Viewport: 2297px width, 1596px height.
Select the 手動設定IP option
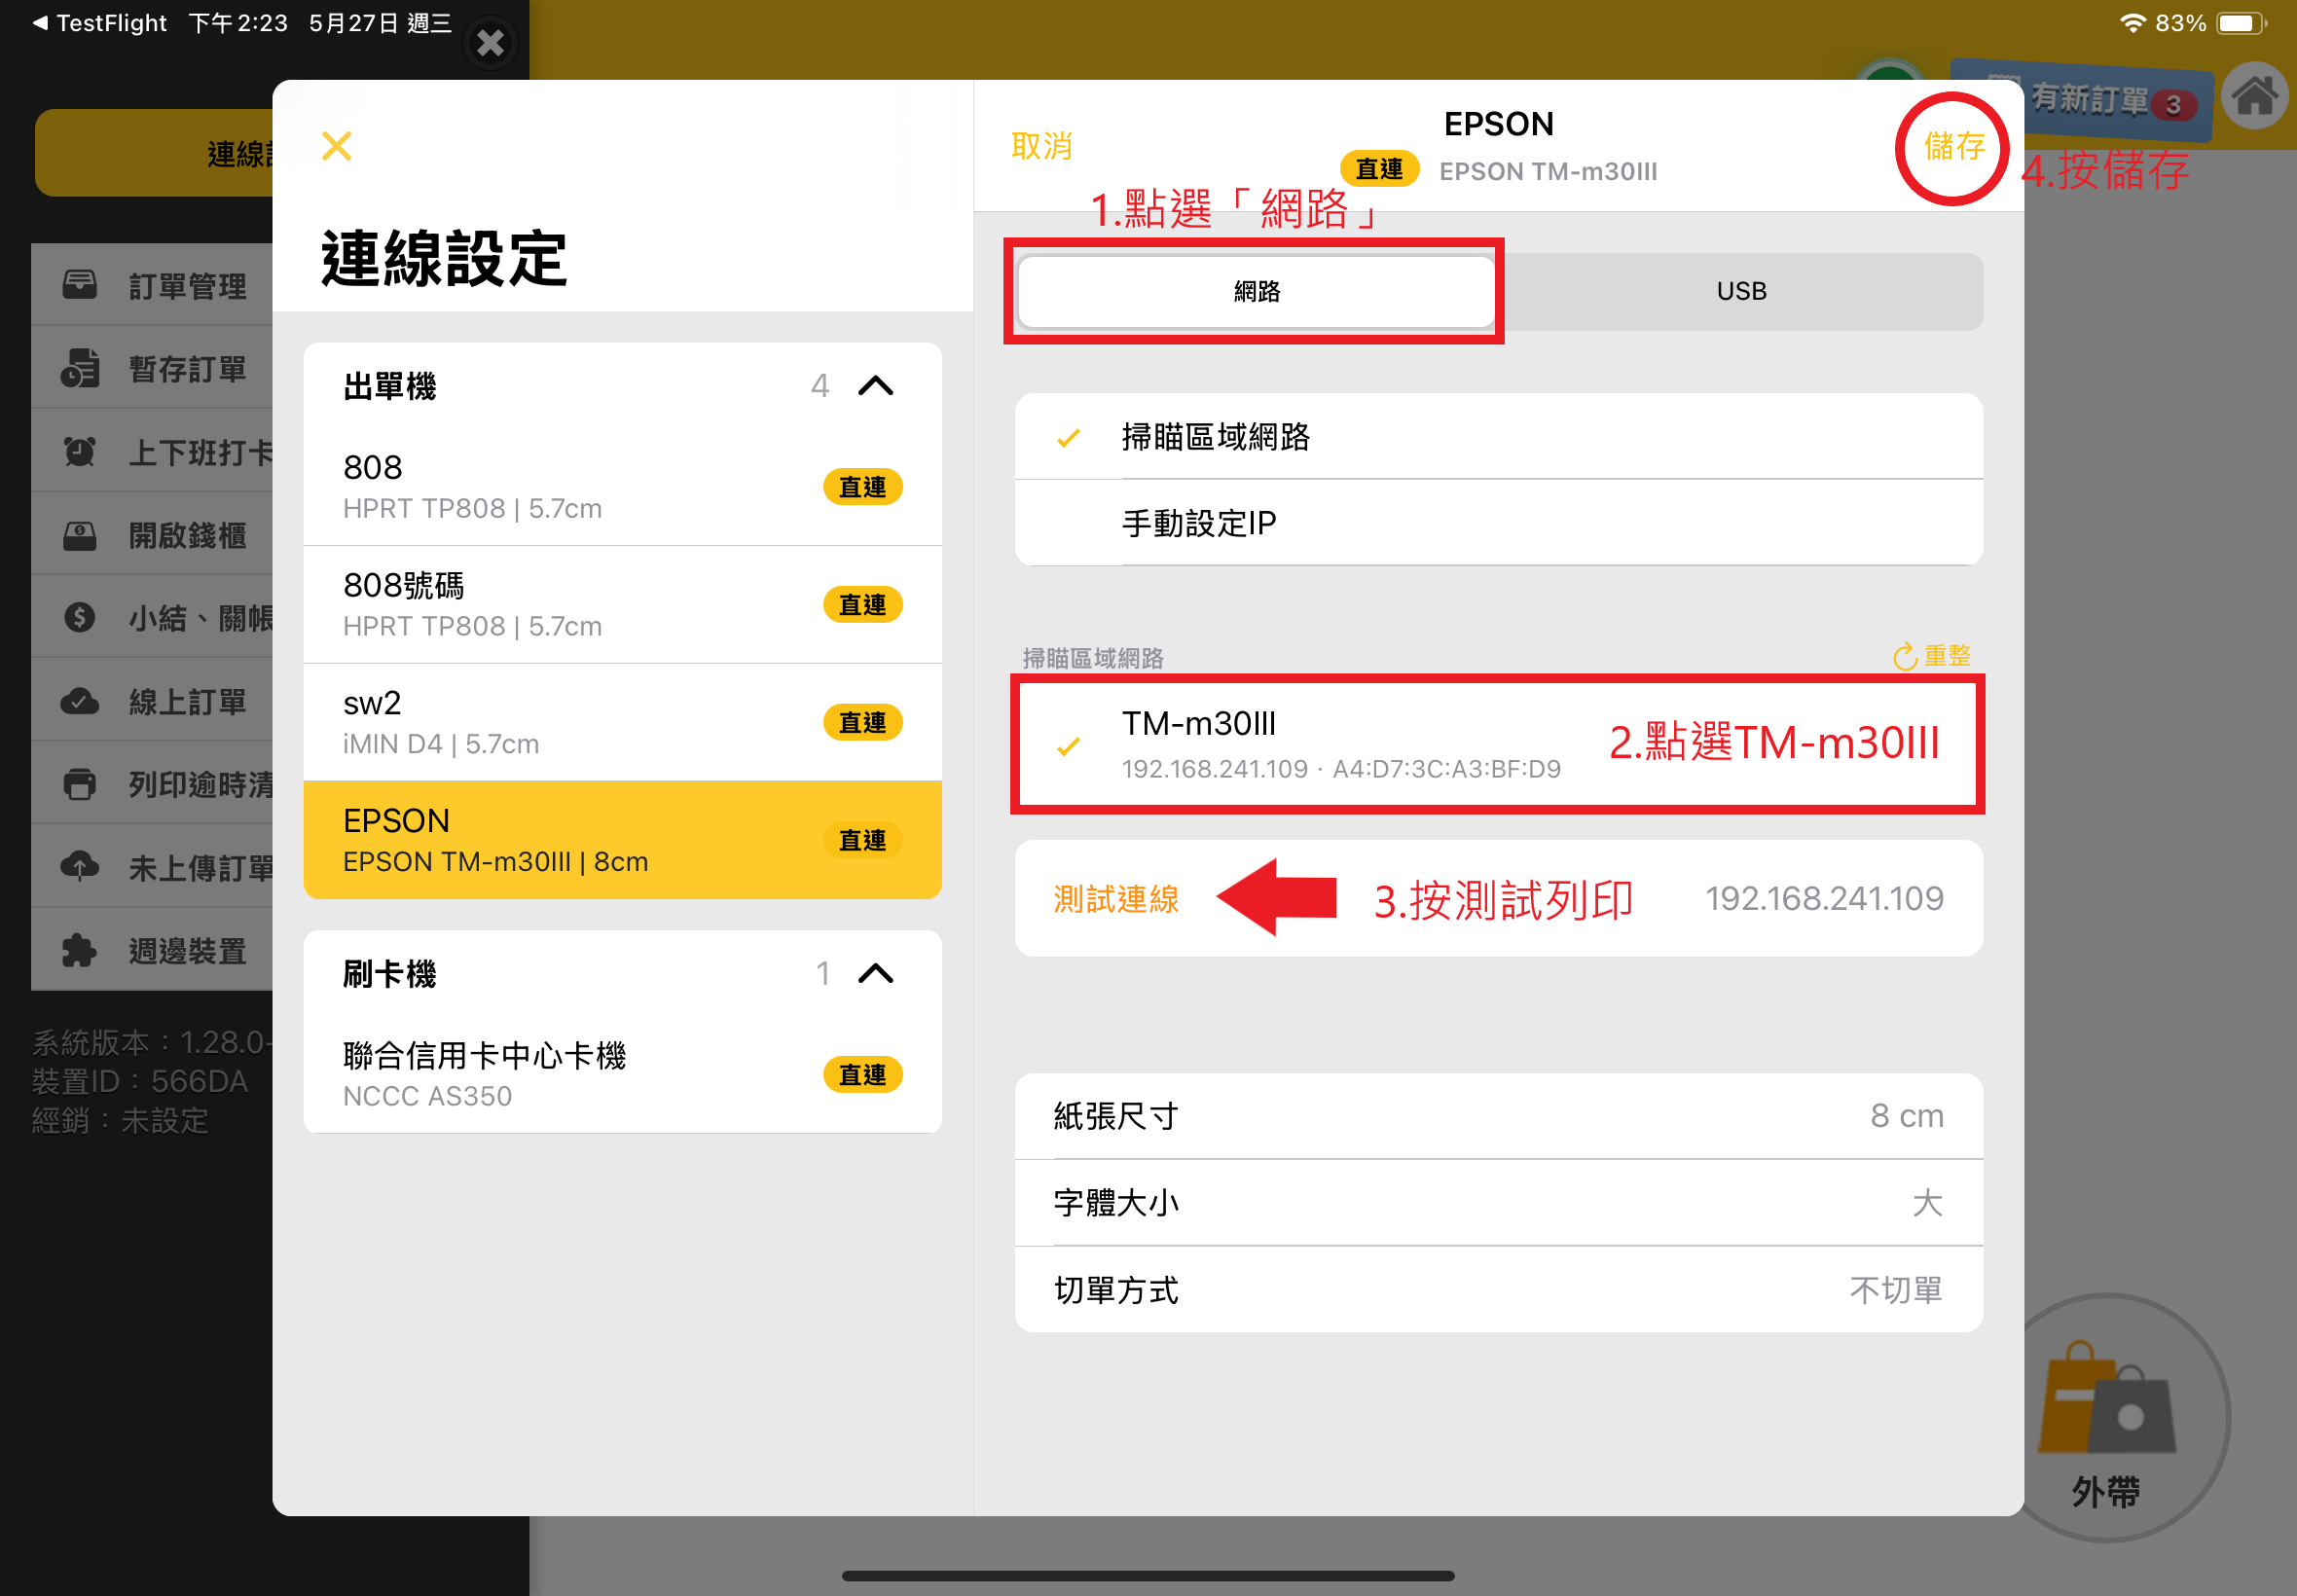coord(1498,523)
